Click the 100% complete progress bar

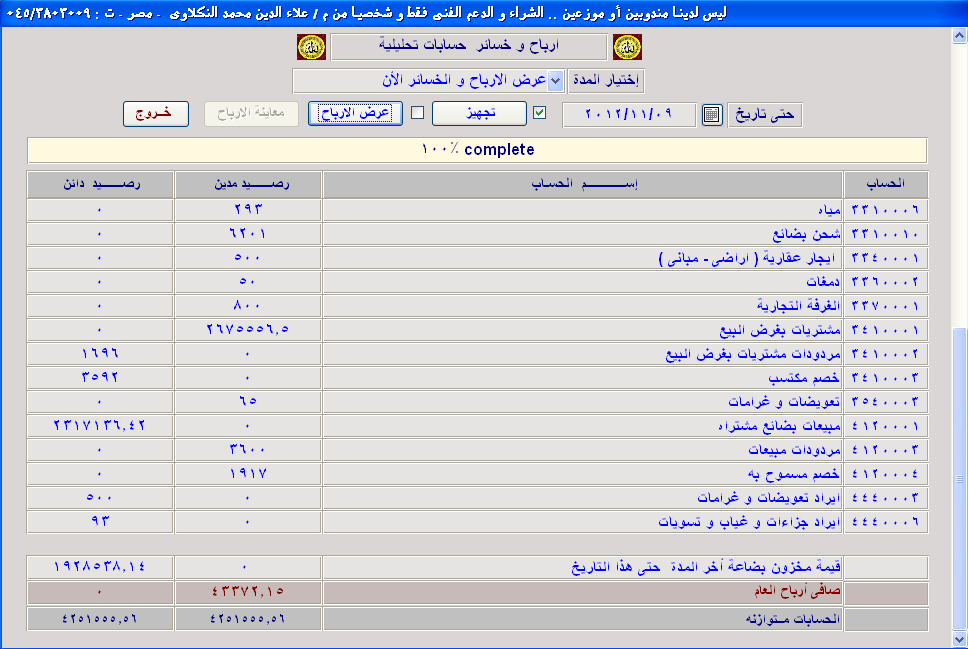477,150
